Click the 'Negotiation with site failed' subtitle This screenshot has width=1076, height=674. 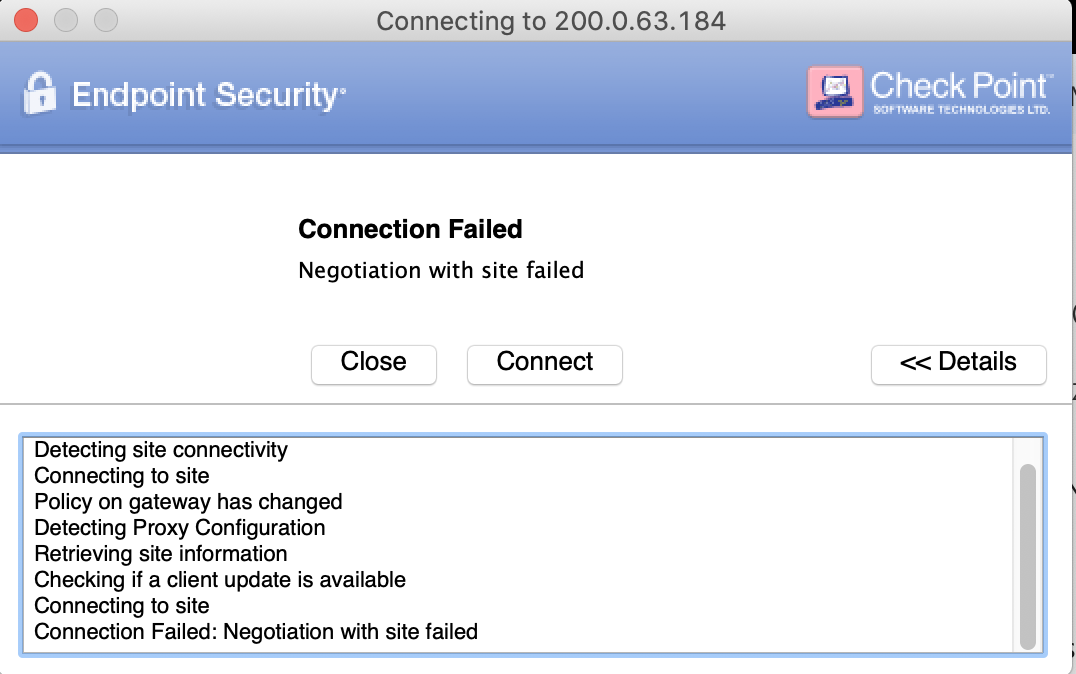[x=440, y=270]
